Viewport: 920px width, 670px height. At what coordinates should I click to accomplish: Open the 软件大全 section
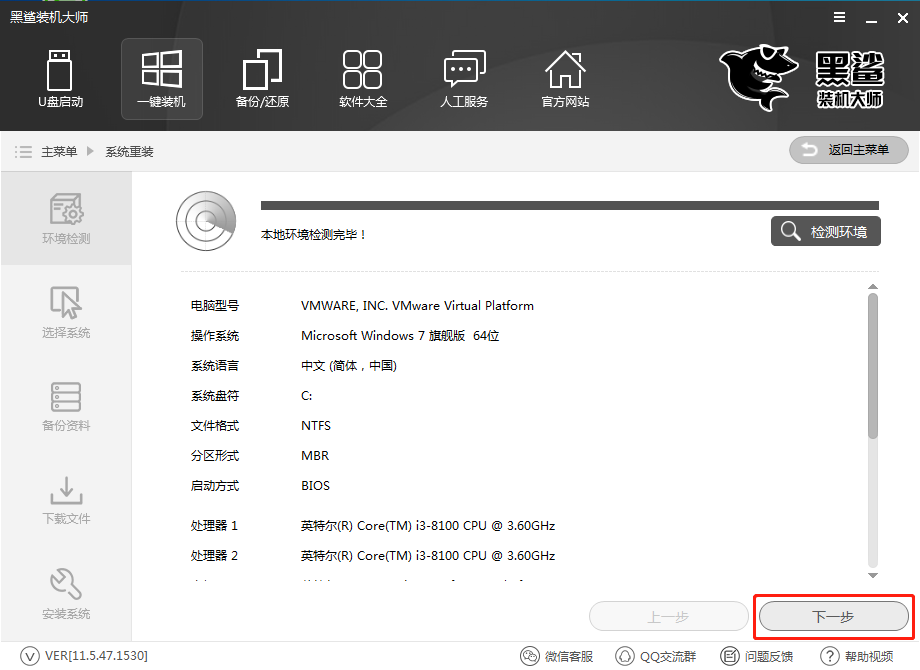[x=363, y=79]
